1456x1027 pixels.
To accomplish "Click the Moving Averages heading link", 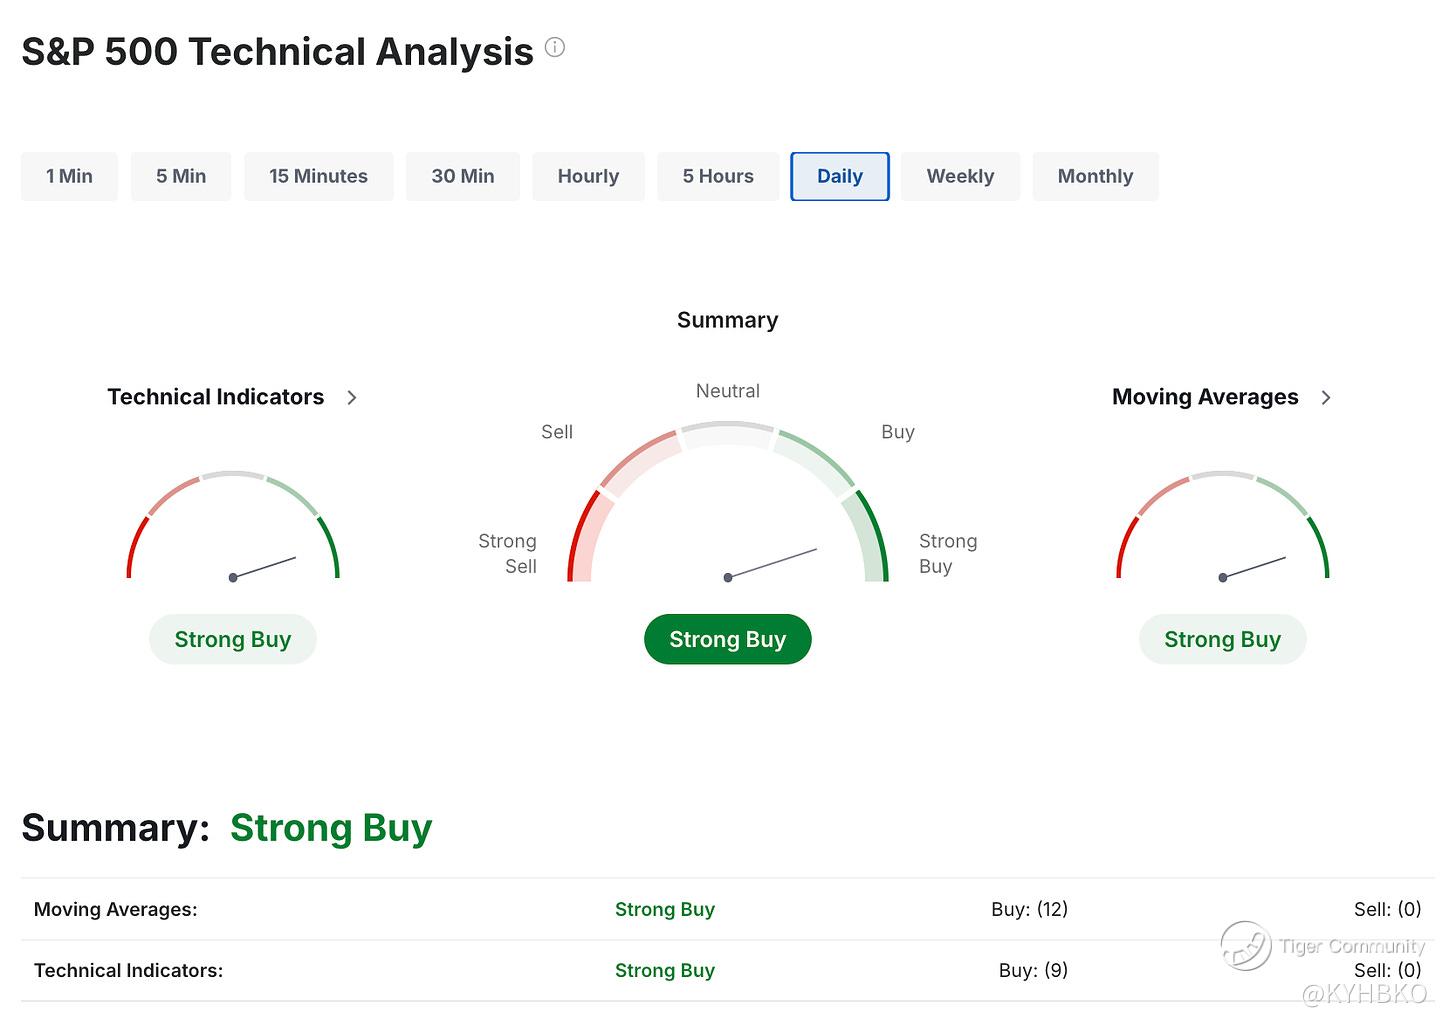I will click(x=1205, y=397).
